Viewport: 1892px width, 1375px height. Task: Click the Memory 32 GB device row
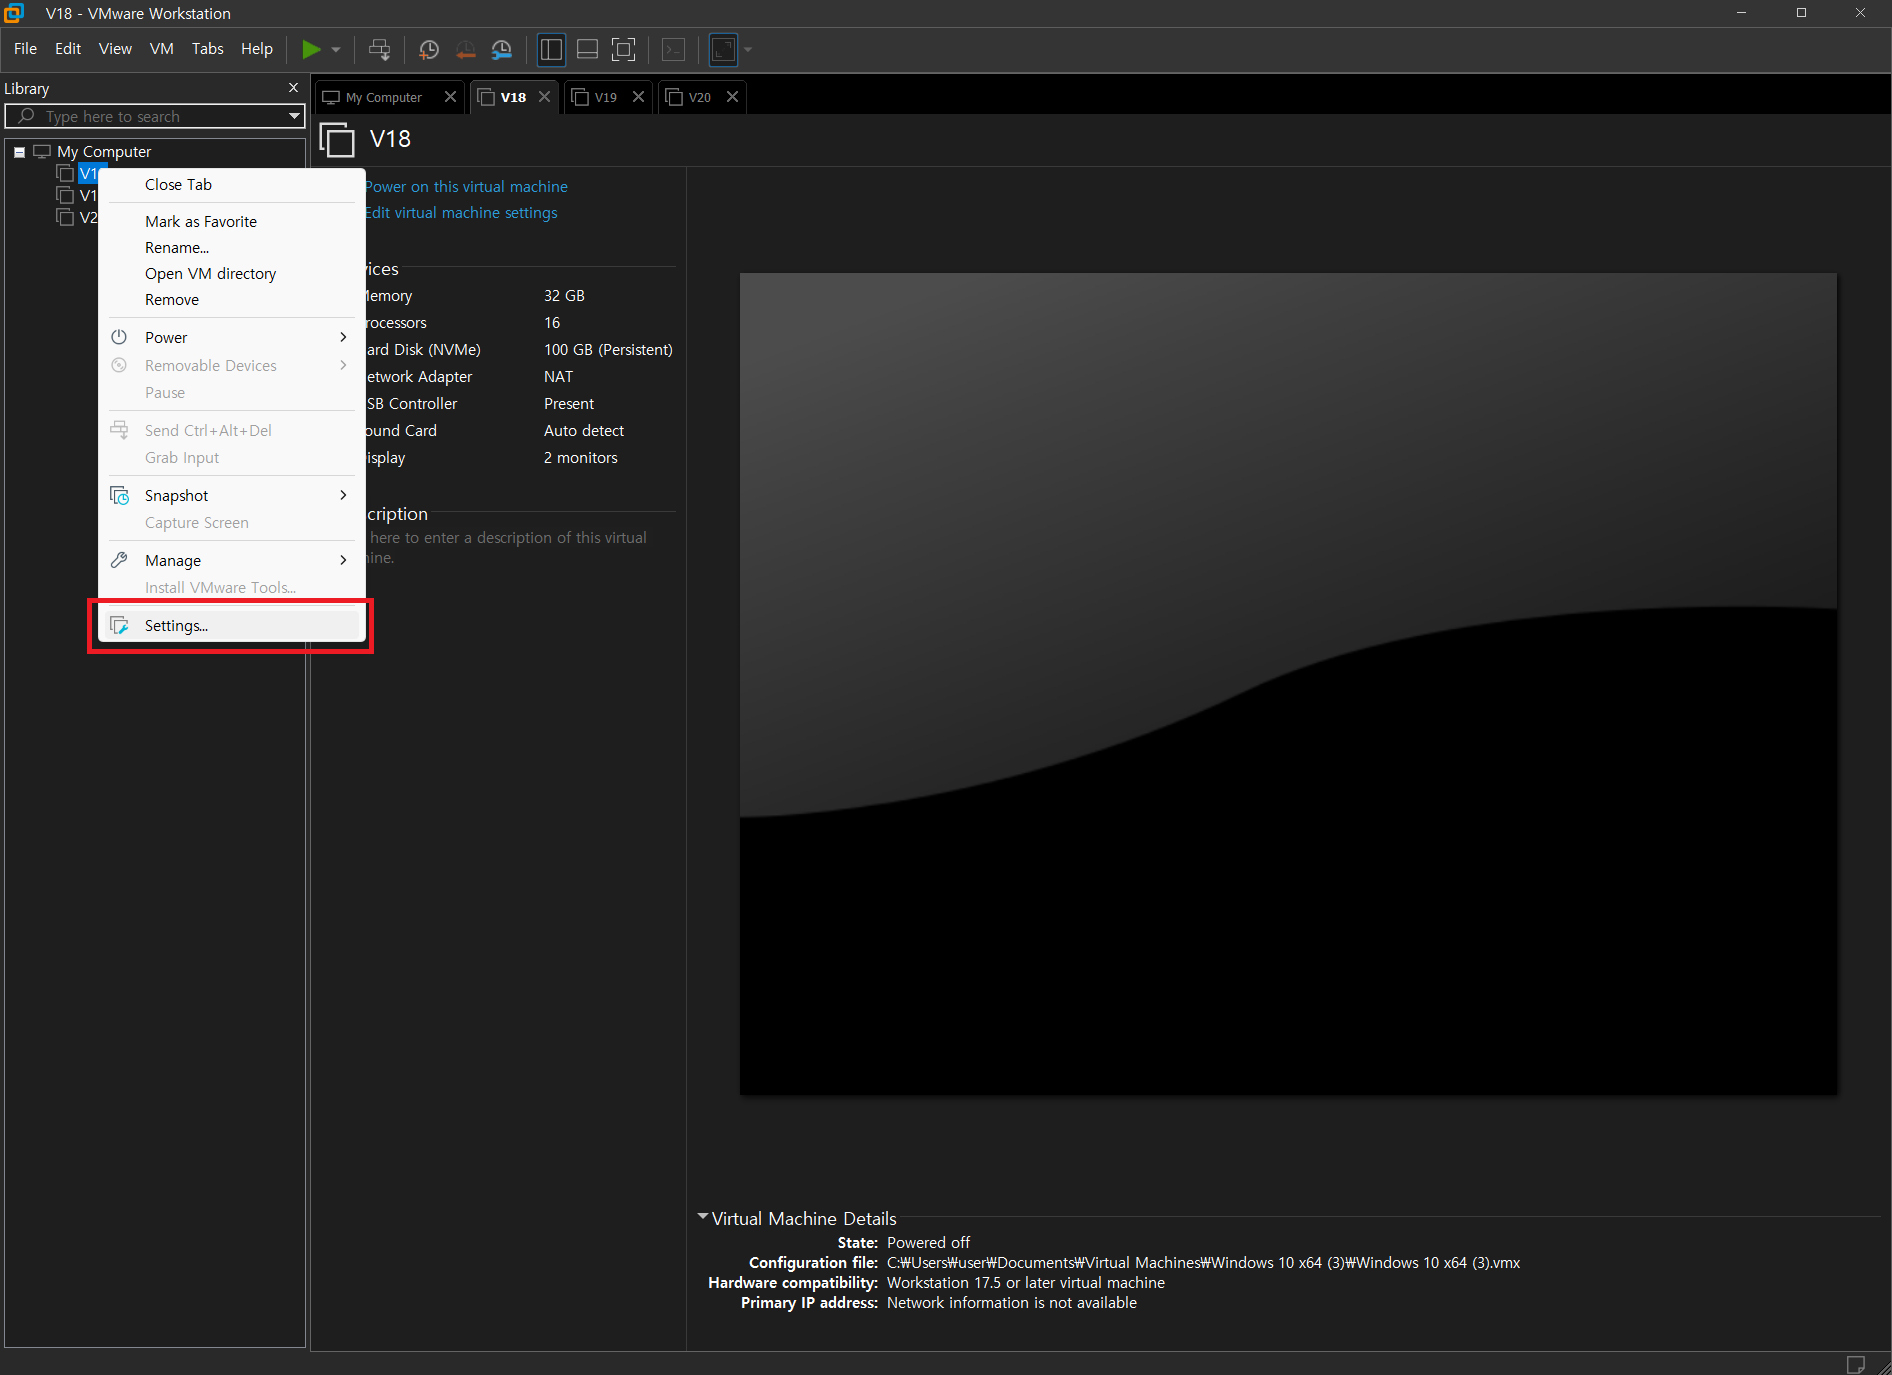click(520, 295)
